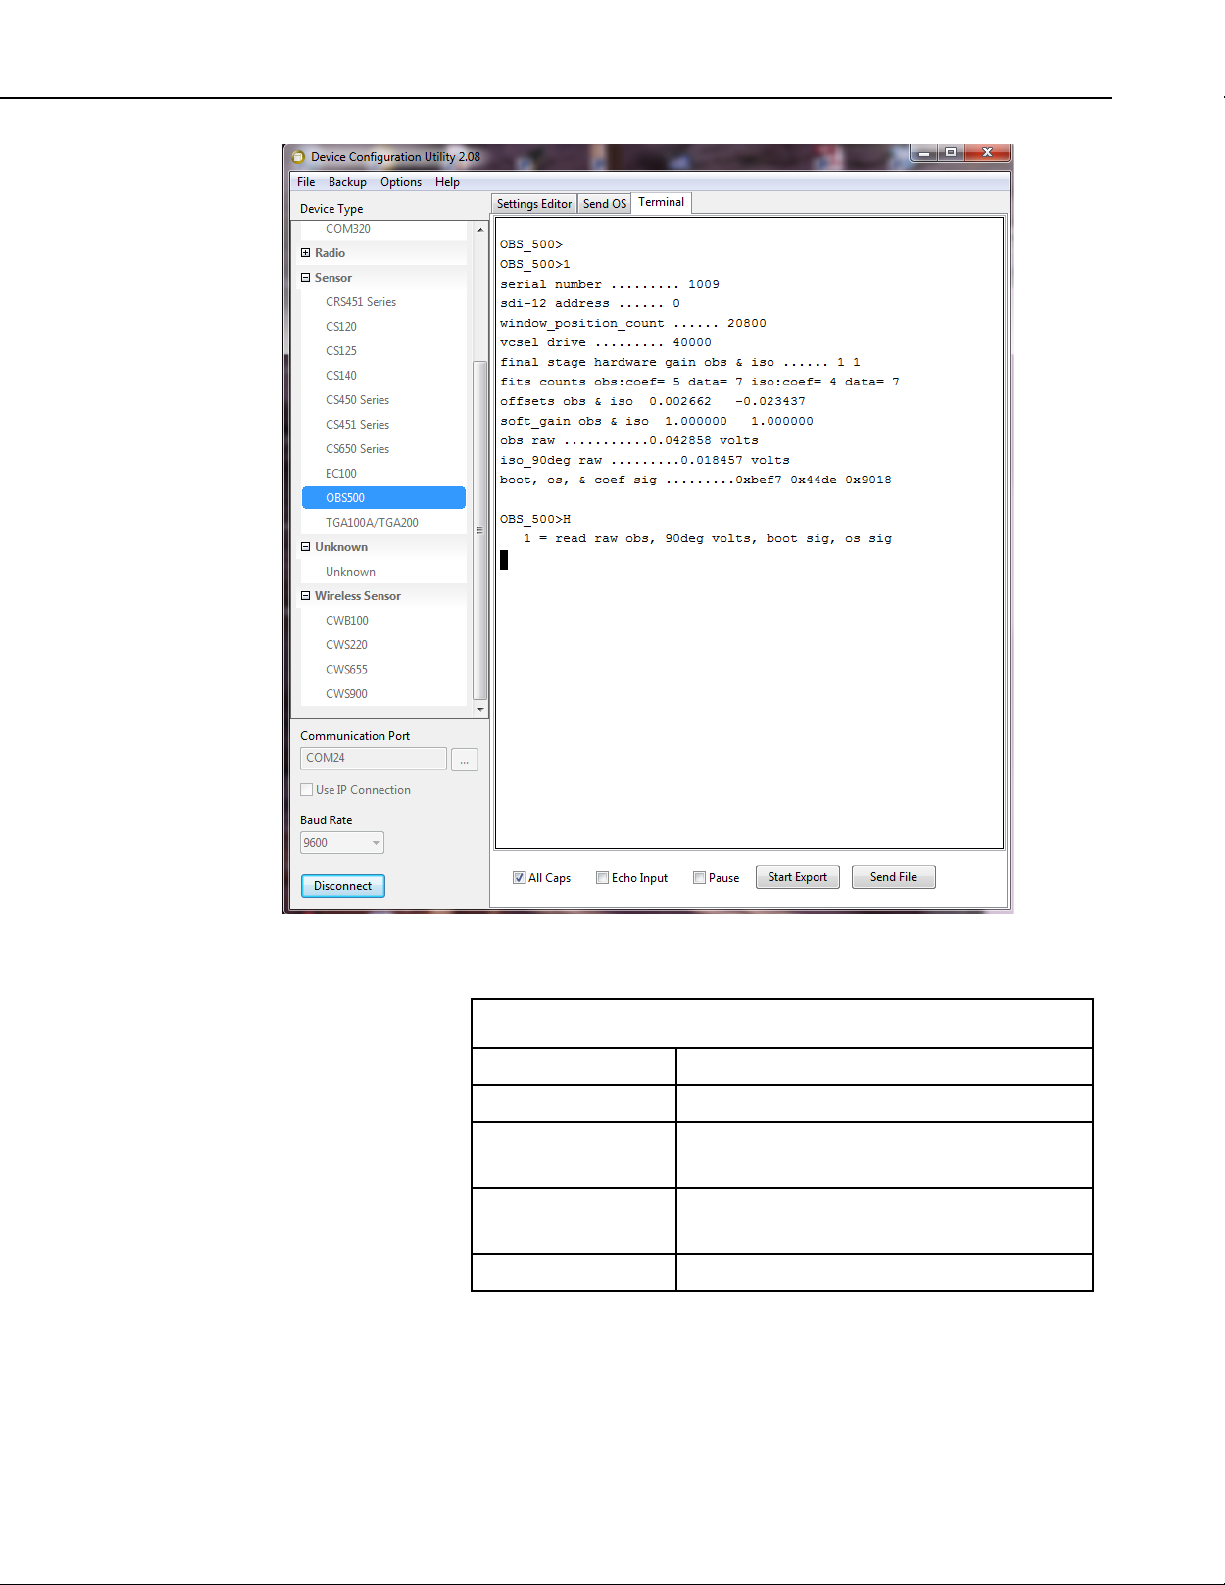1225x1585 pixels.
Task: Select the CS140 sensor
Action: pos(341,376)
